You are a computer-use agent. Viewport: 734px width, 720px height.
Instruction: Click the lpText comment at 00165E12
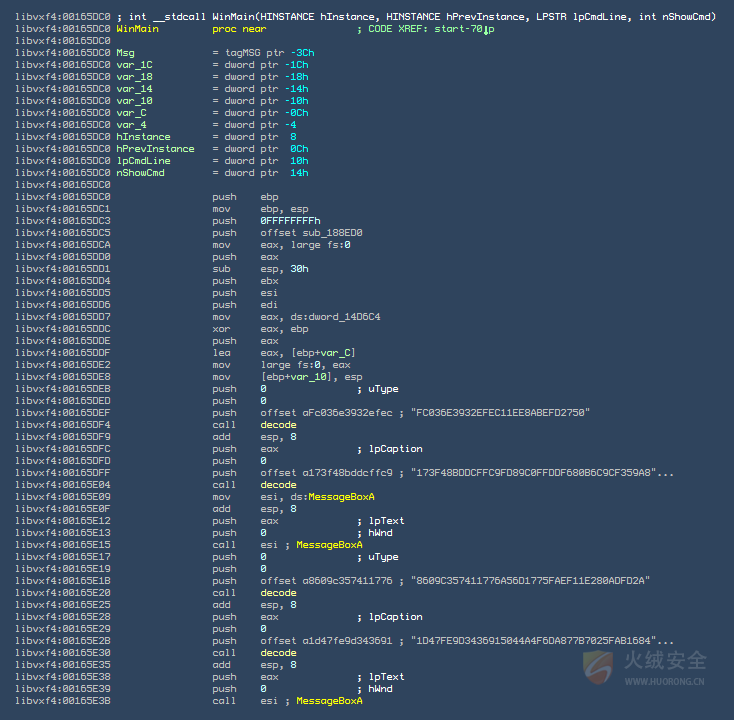click(381, 521)
